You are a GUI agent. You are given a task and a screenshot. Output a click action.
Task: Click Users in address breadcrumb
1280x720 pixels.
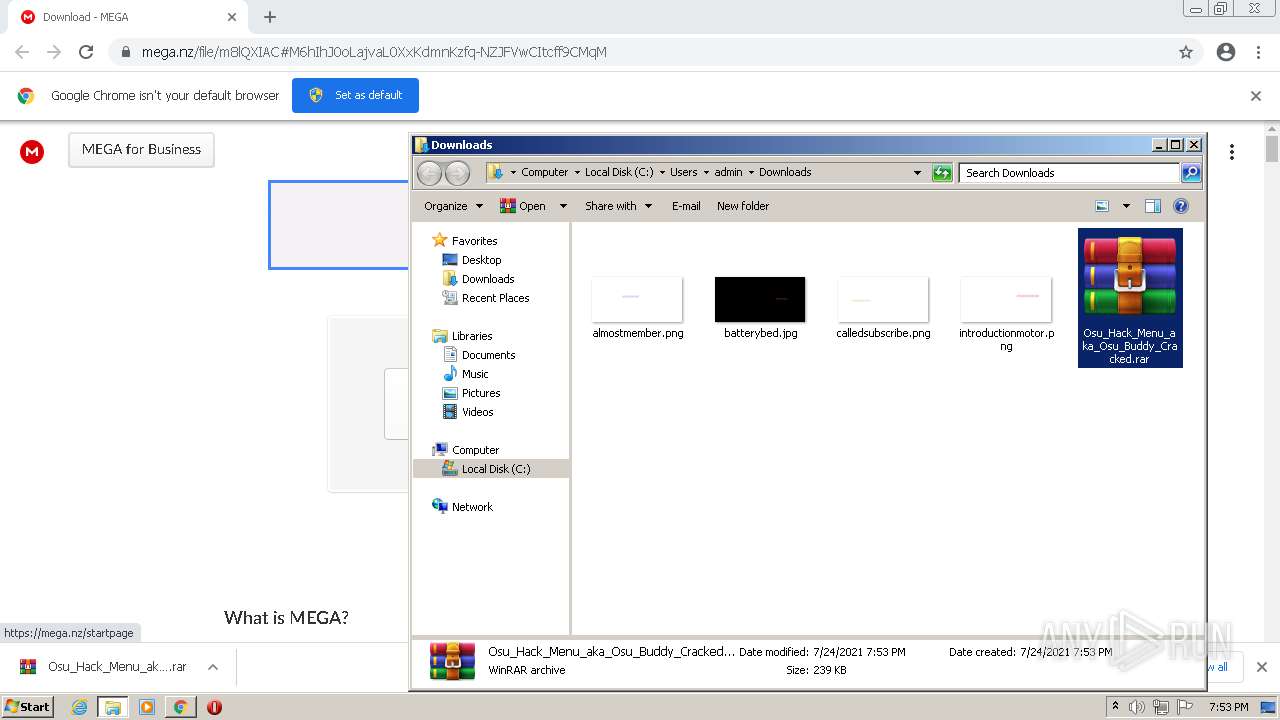tap(684, 172)
